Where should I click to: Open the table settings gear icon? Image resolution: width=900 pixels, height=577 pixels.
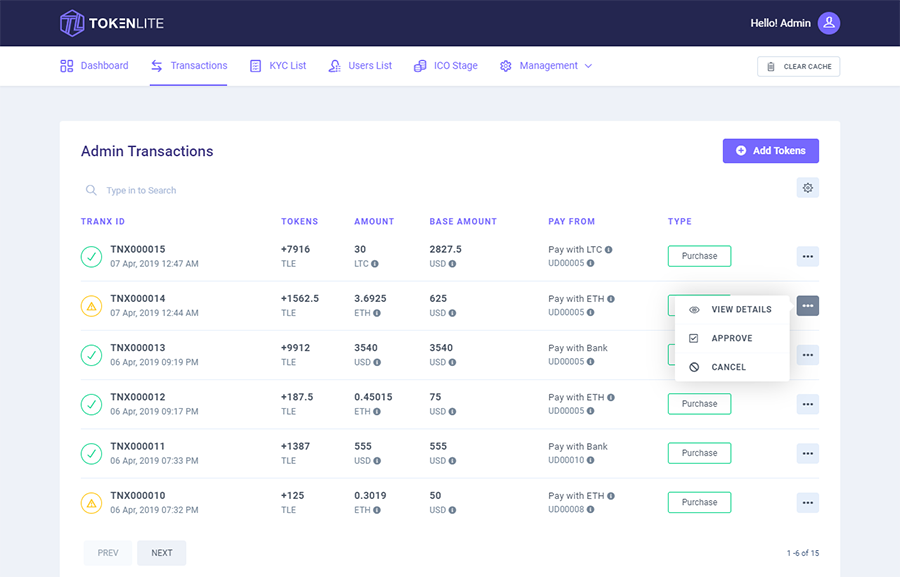tap(808, 187)
